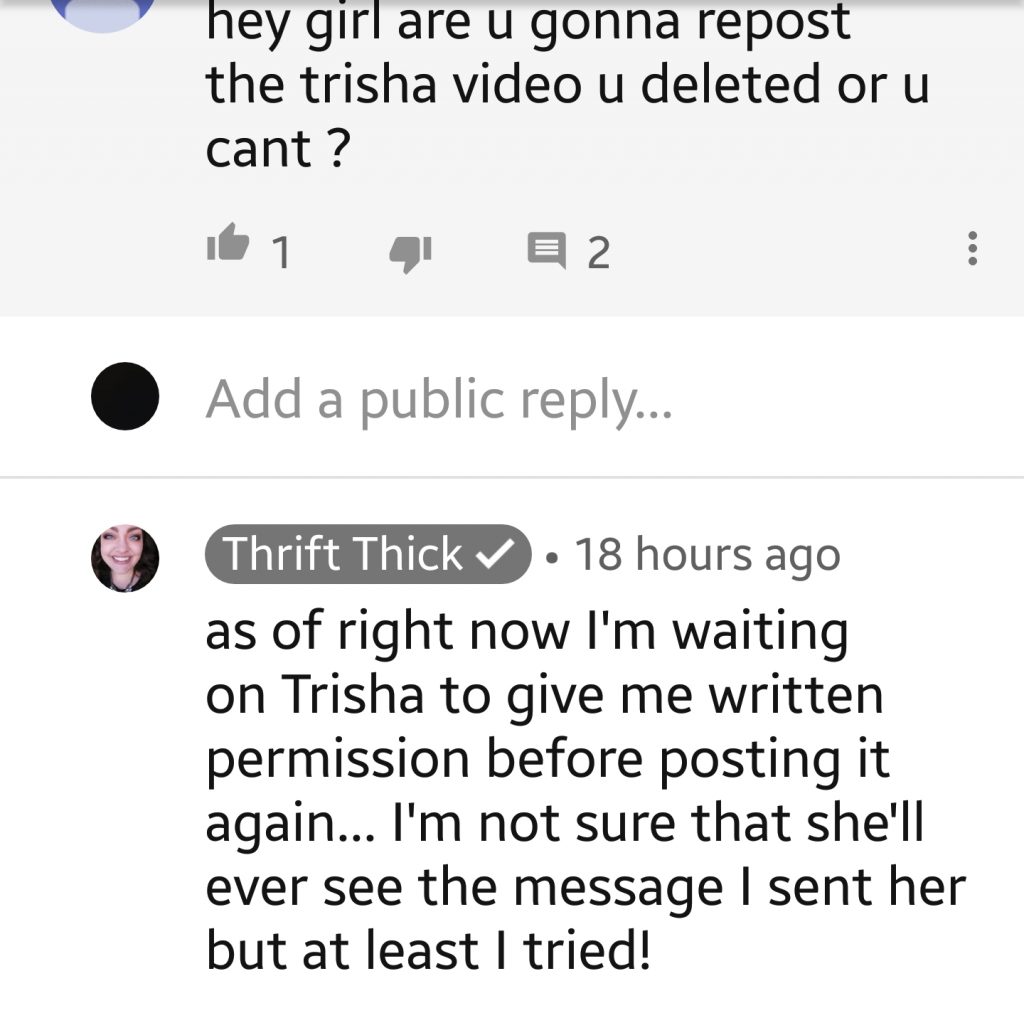The height and width of the screenshot is (1013, 1024).
Task: Click the black circular user avatar
Action: click(x=125, y=396)
